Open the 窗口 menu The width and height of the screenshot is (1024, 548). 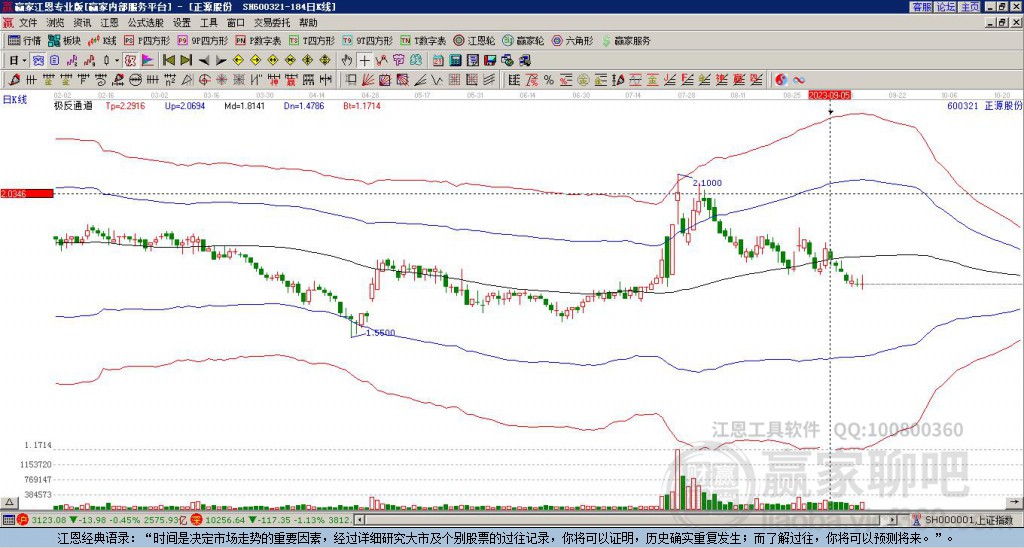pos(236,23)
